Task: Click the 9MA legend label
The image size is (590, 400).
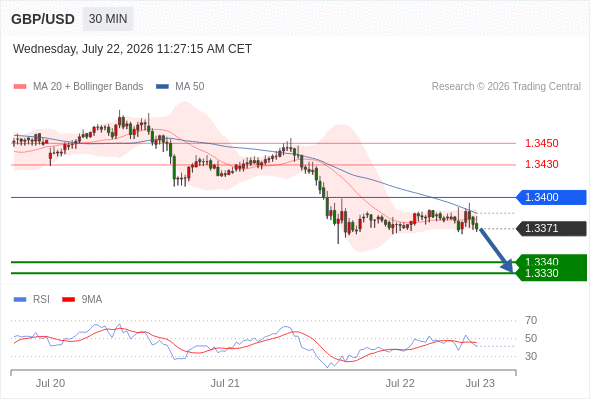Action: pos(92,300)
